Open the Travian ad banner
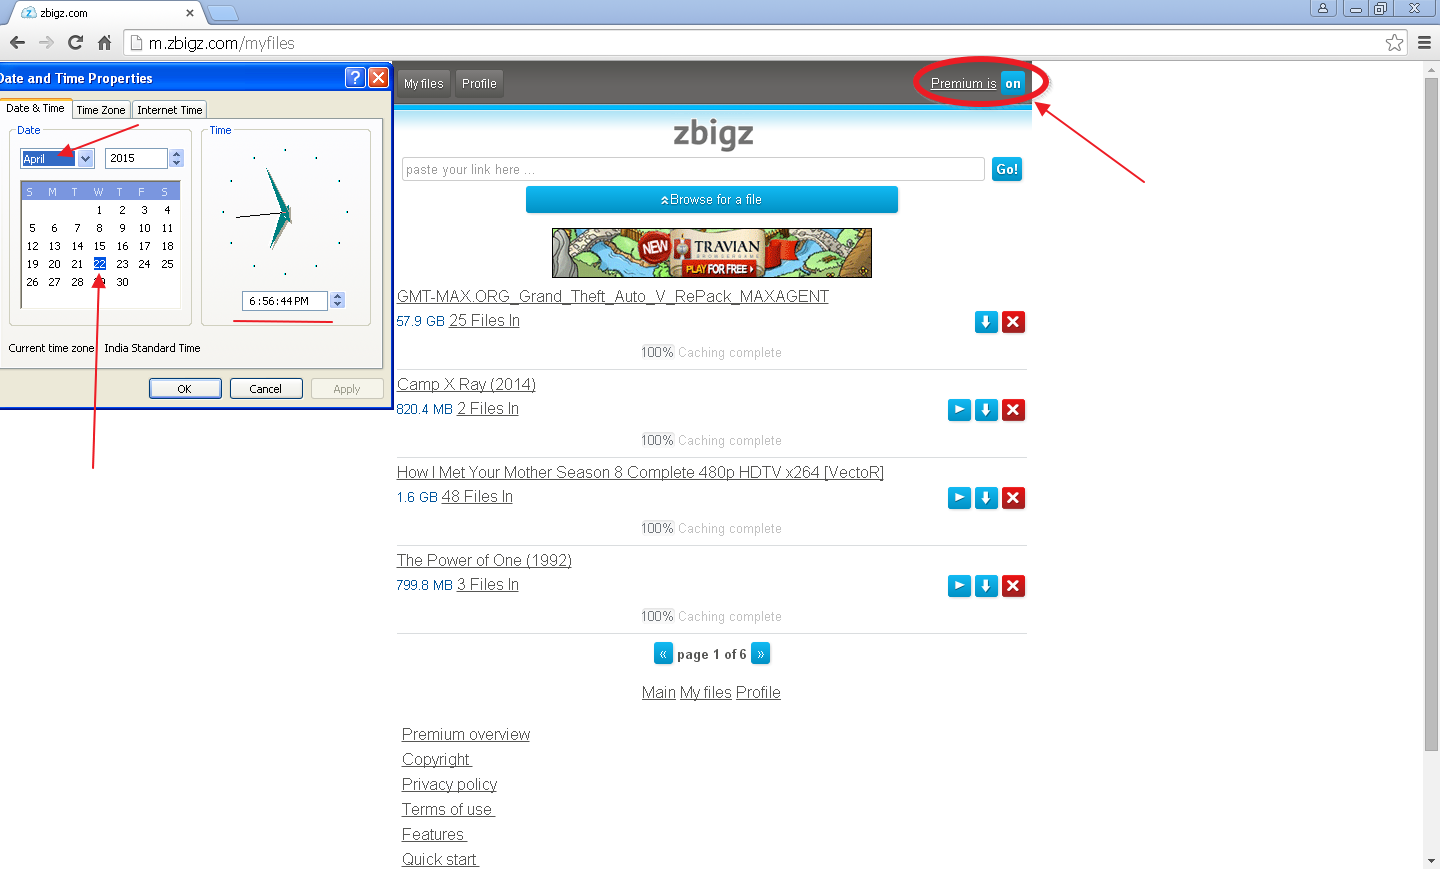 [x=712, y=253]
